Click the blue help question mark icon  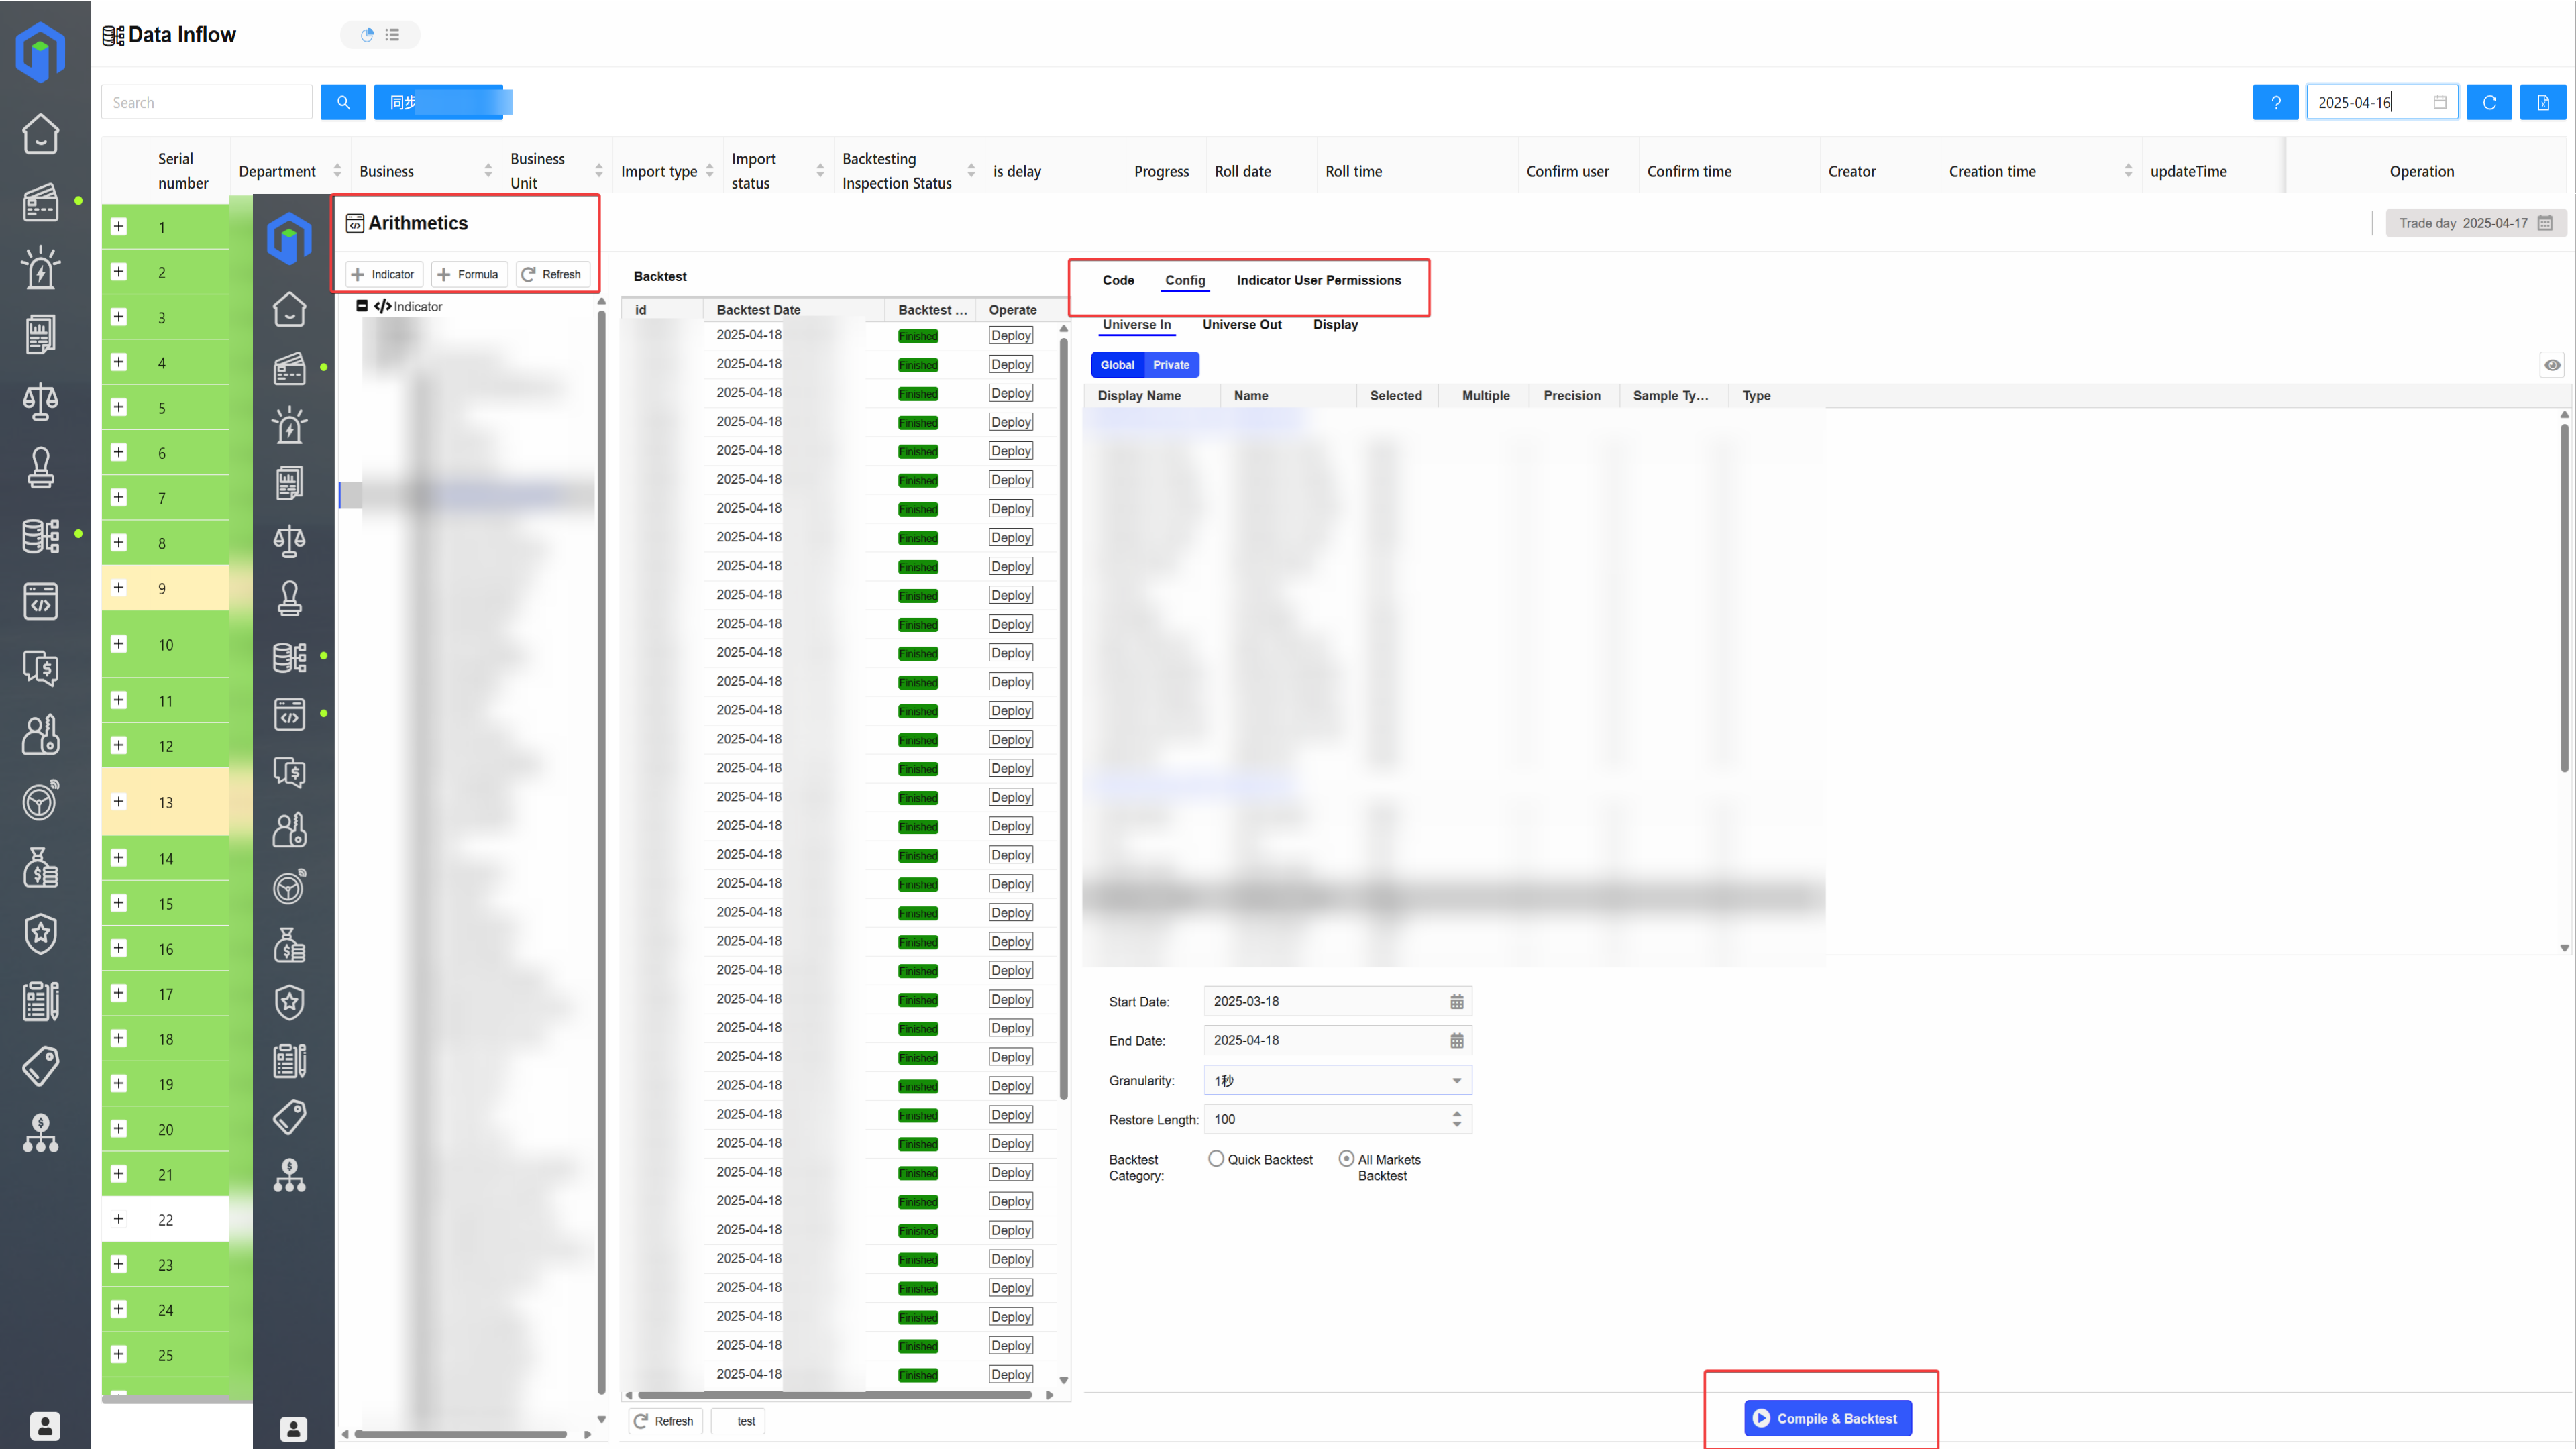[x=2275, y=102]
